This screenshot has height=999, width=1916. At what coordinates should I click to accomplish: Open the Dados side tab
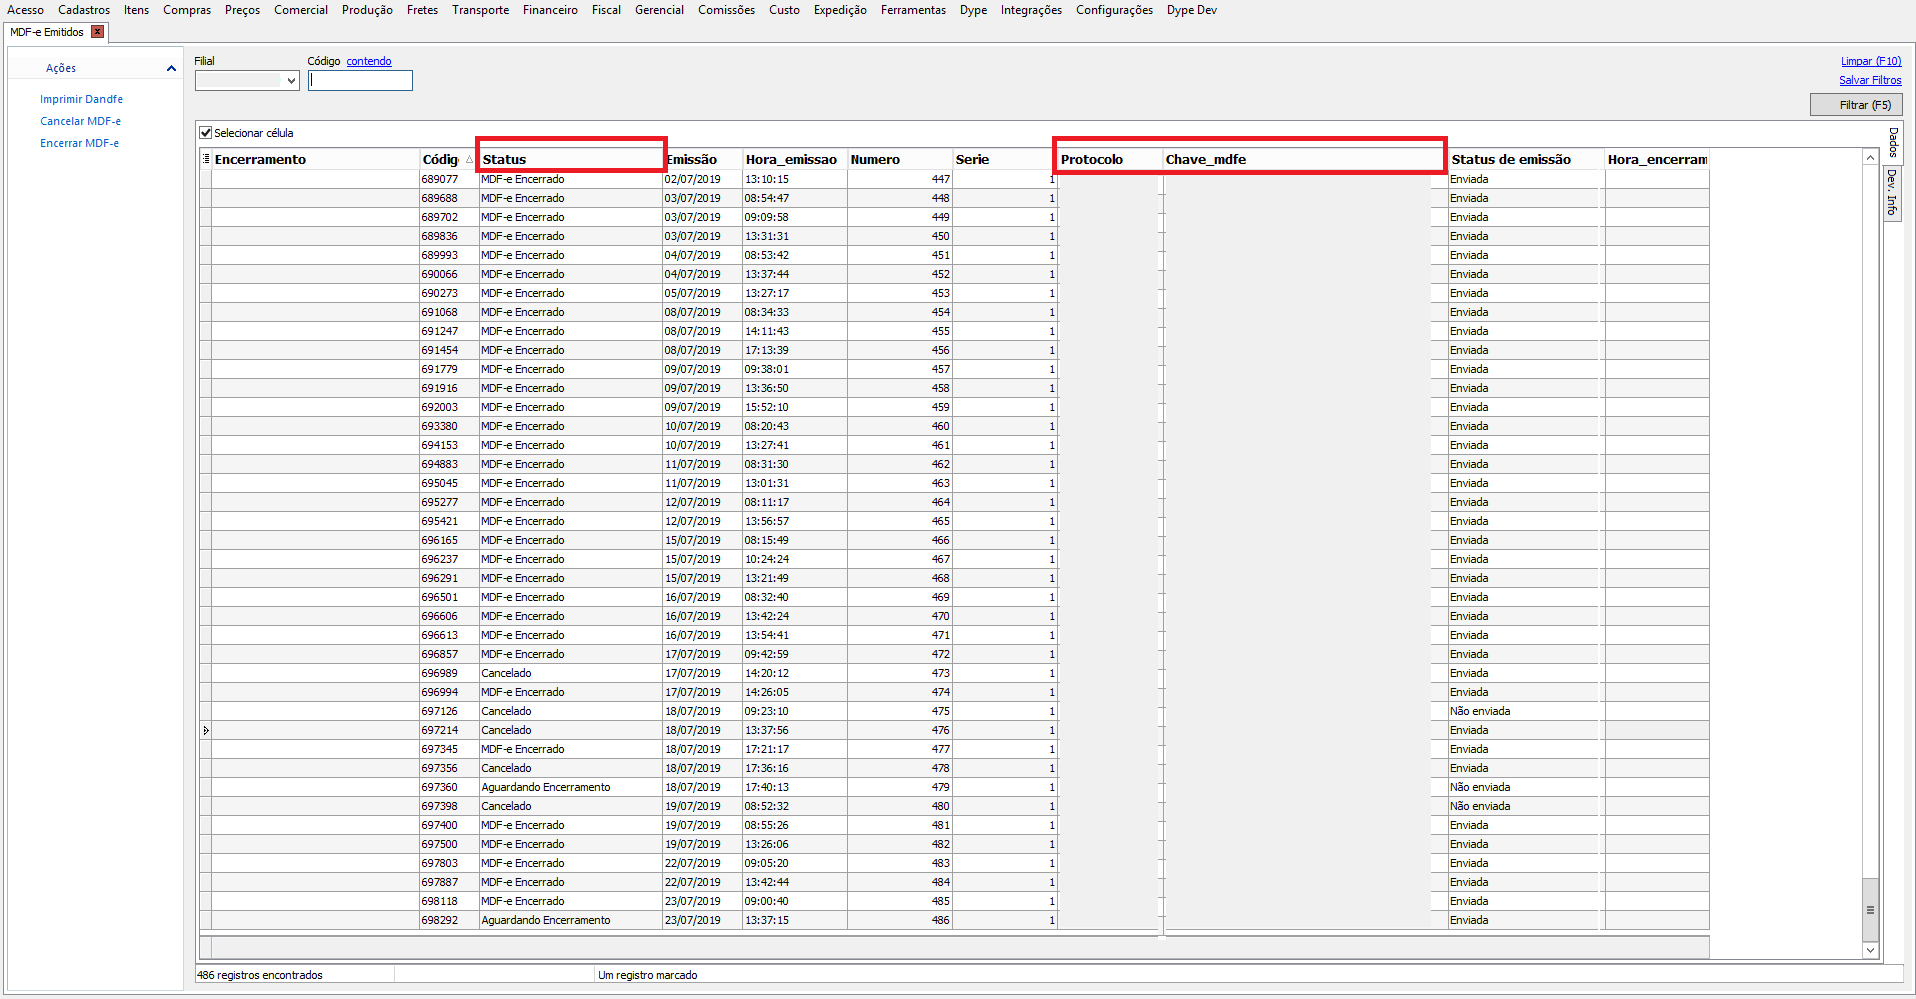point(1893,142)
